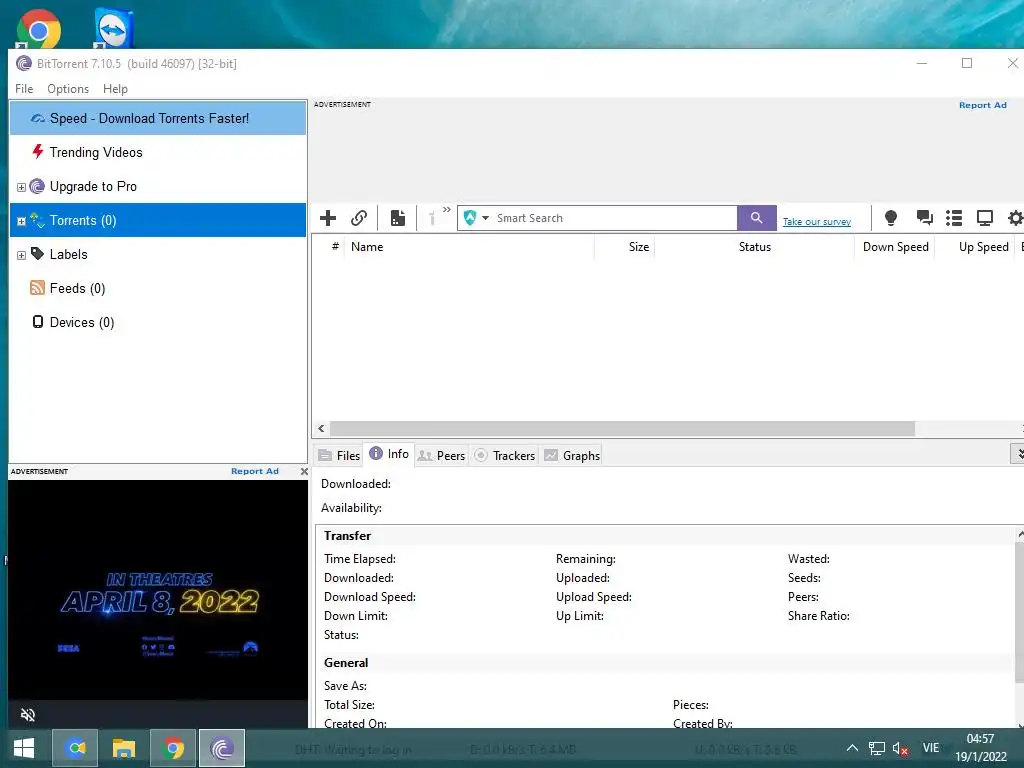The height and width of the screenshot is (768, 1024).
Task: Expand hidden toolbar buttons chevron
Action: click(x=447, y=210)
